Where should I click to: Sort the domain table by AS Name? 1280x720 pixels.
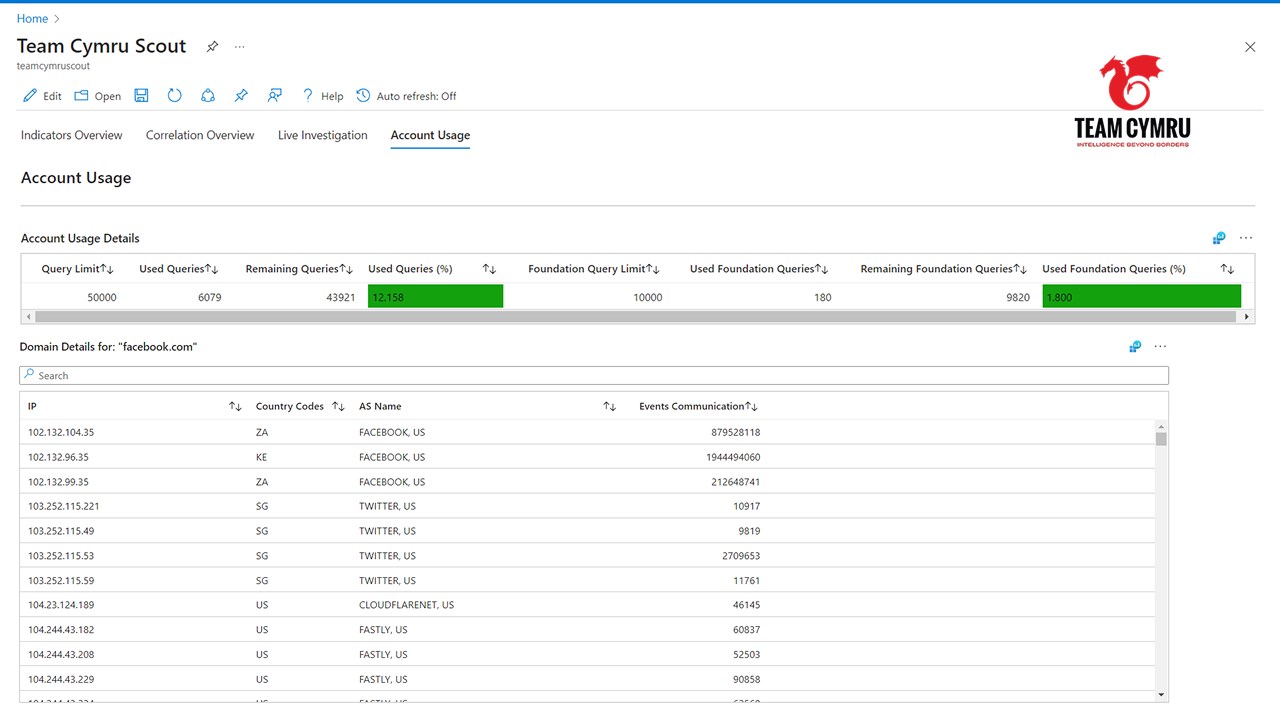coord(487,406)
